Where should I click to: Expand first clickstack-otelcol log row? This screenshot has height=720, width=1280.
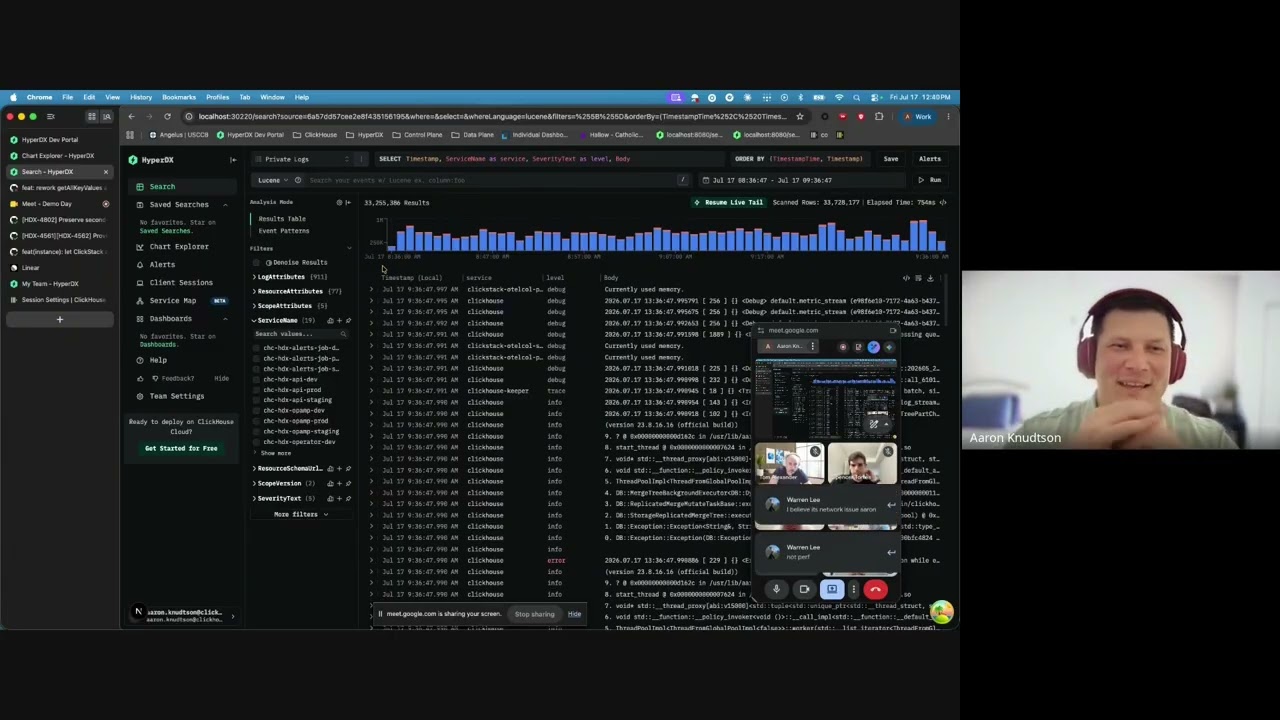pos(371,289)
